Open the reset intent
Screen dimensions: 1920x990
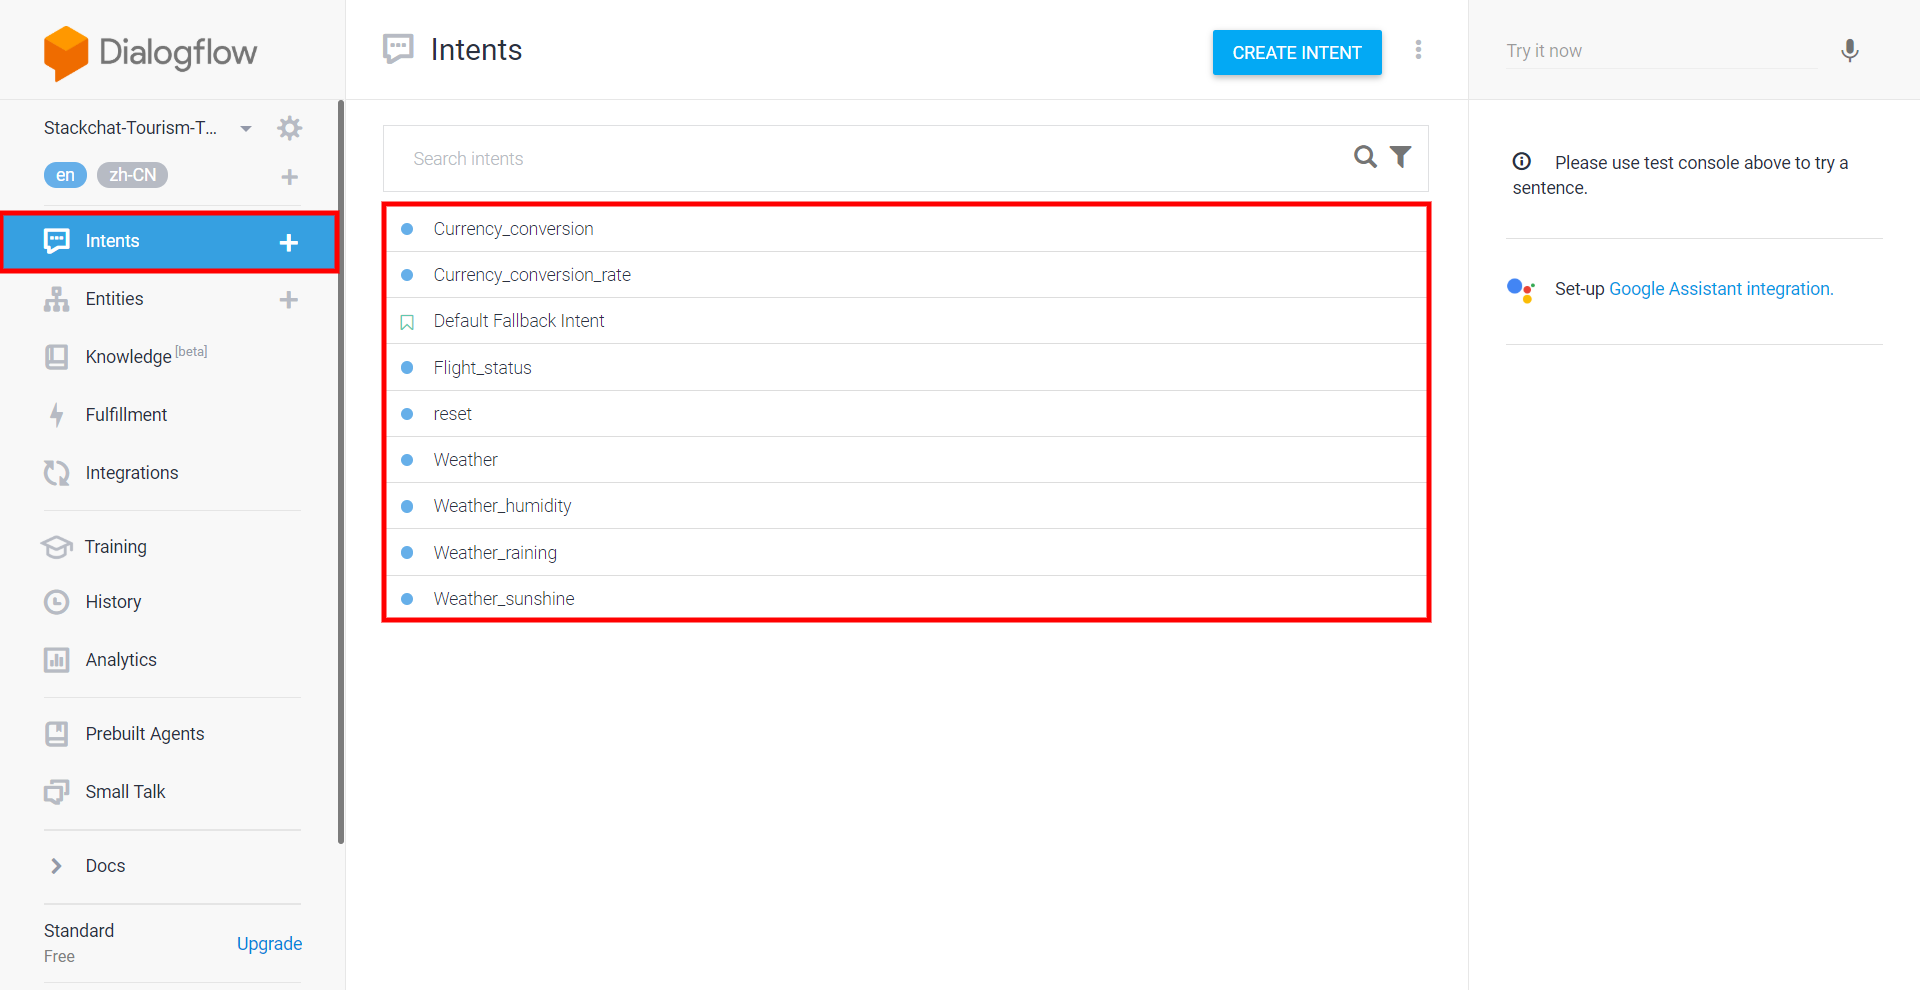[907, 414]
